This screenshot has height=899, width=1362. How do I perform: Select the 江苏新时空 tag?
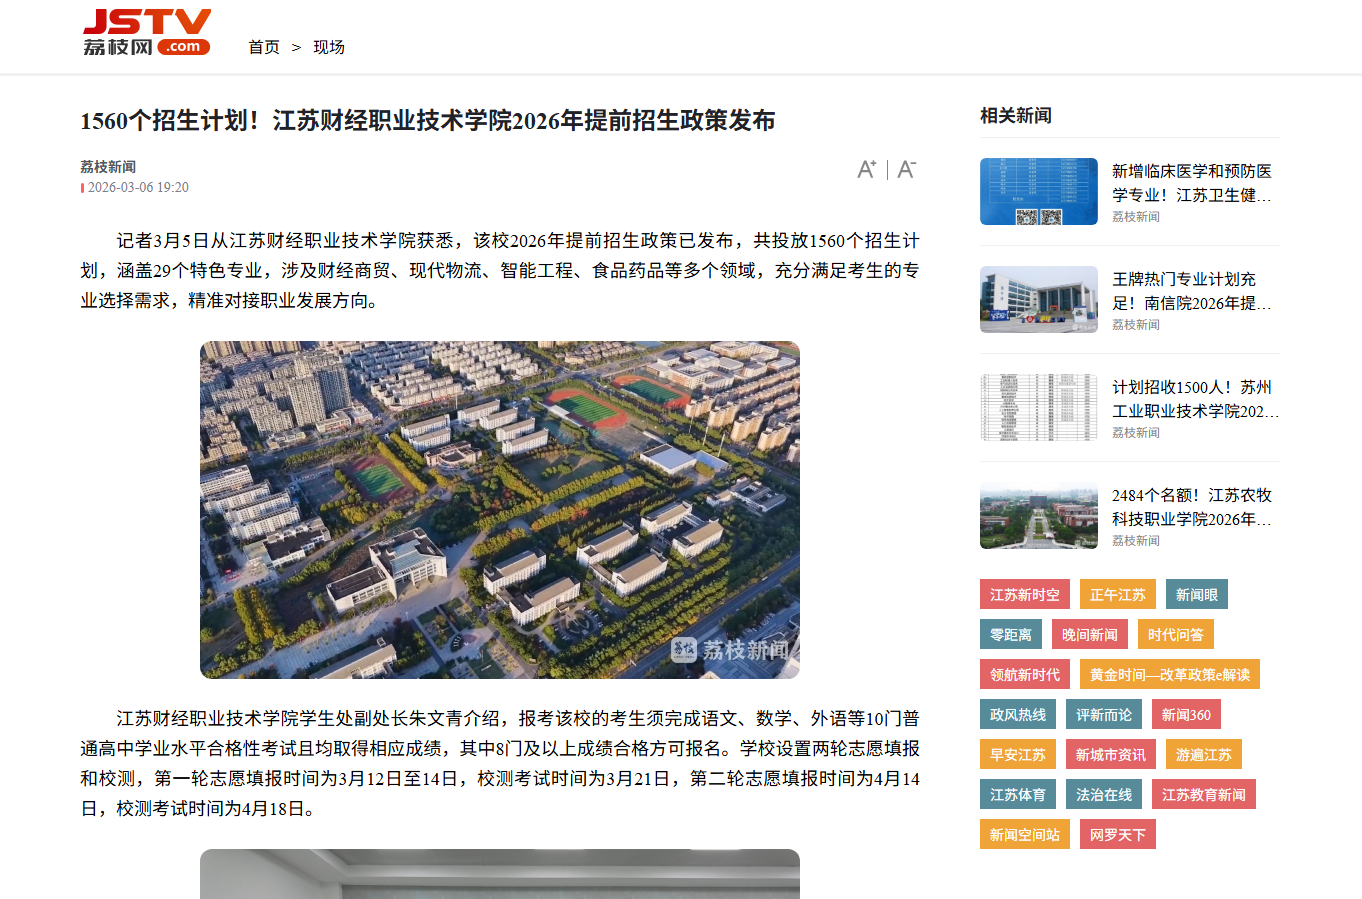1025,595
